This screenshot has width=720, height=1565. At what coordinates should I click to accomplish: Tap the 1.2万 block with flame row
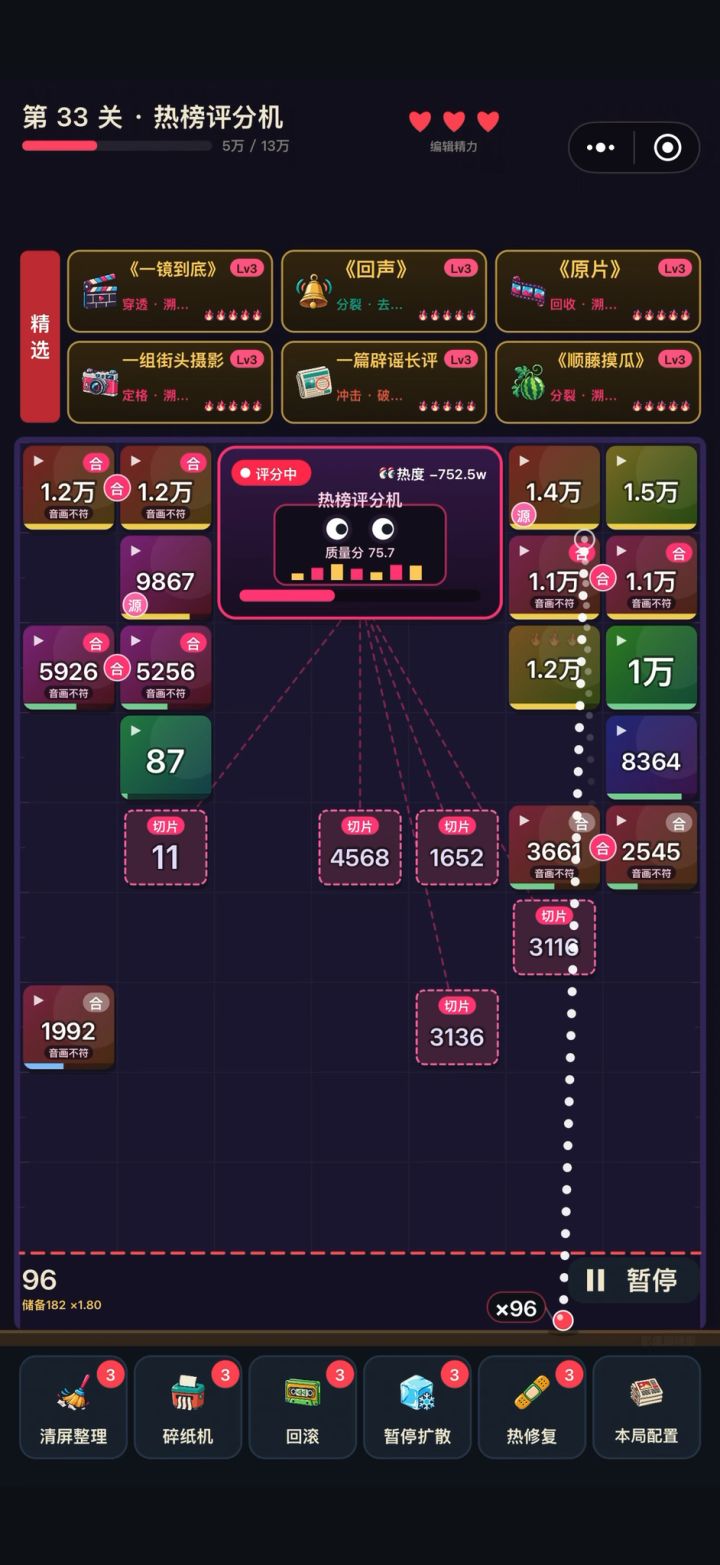coord(554,667)
